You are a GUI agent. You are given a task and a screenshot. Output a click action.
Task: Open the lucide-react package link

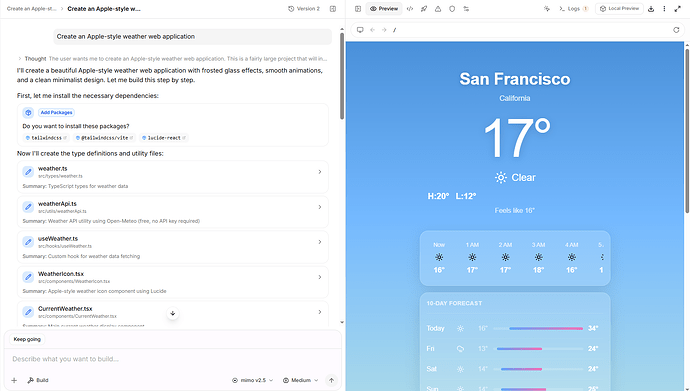(164, 138)
